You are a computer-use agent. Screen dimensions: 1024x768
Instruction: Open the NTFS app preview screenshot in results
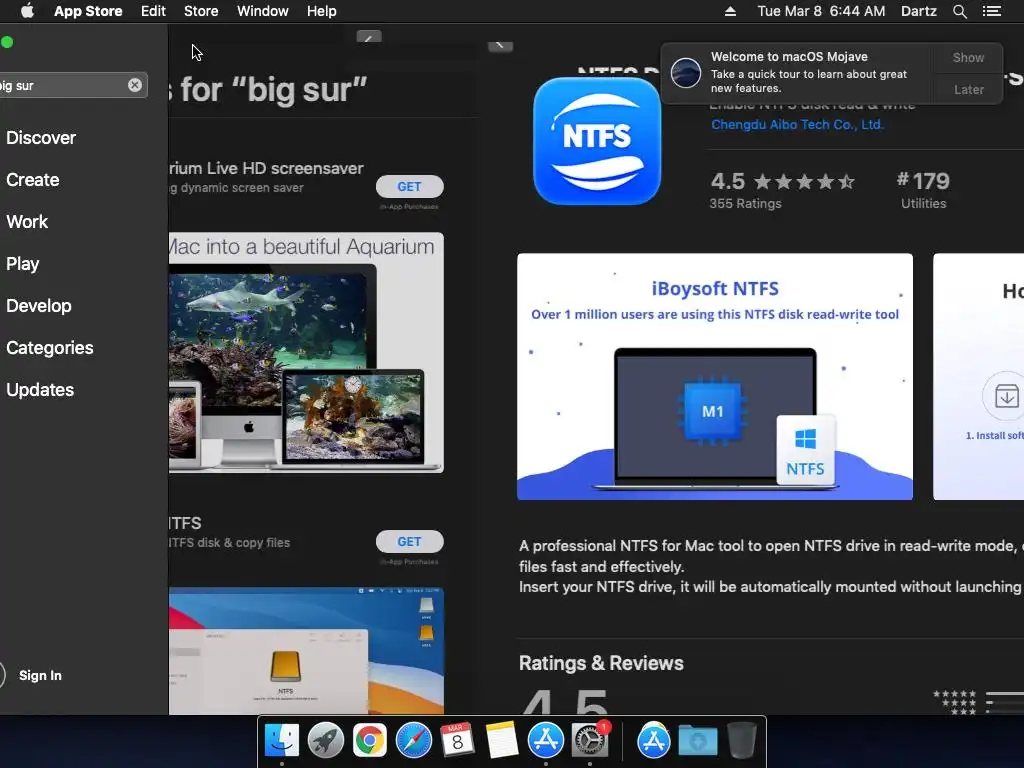(x=306, y=651)
